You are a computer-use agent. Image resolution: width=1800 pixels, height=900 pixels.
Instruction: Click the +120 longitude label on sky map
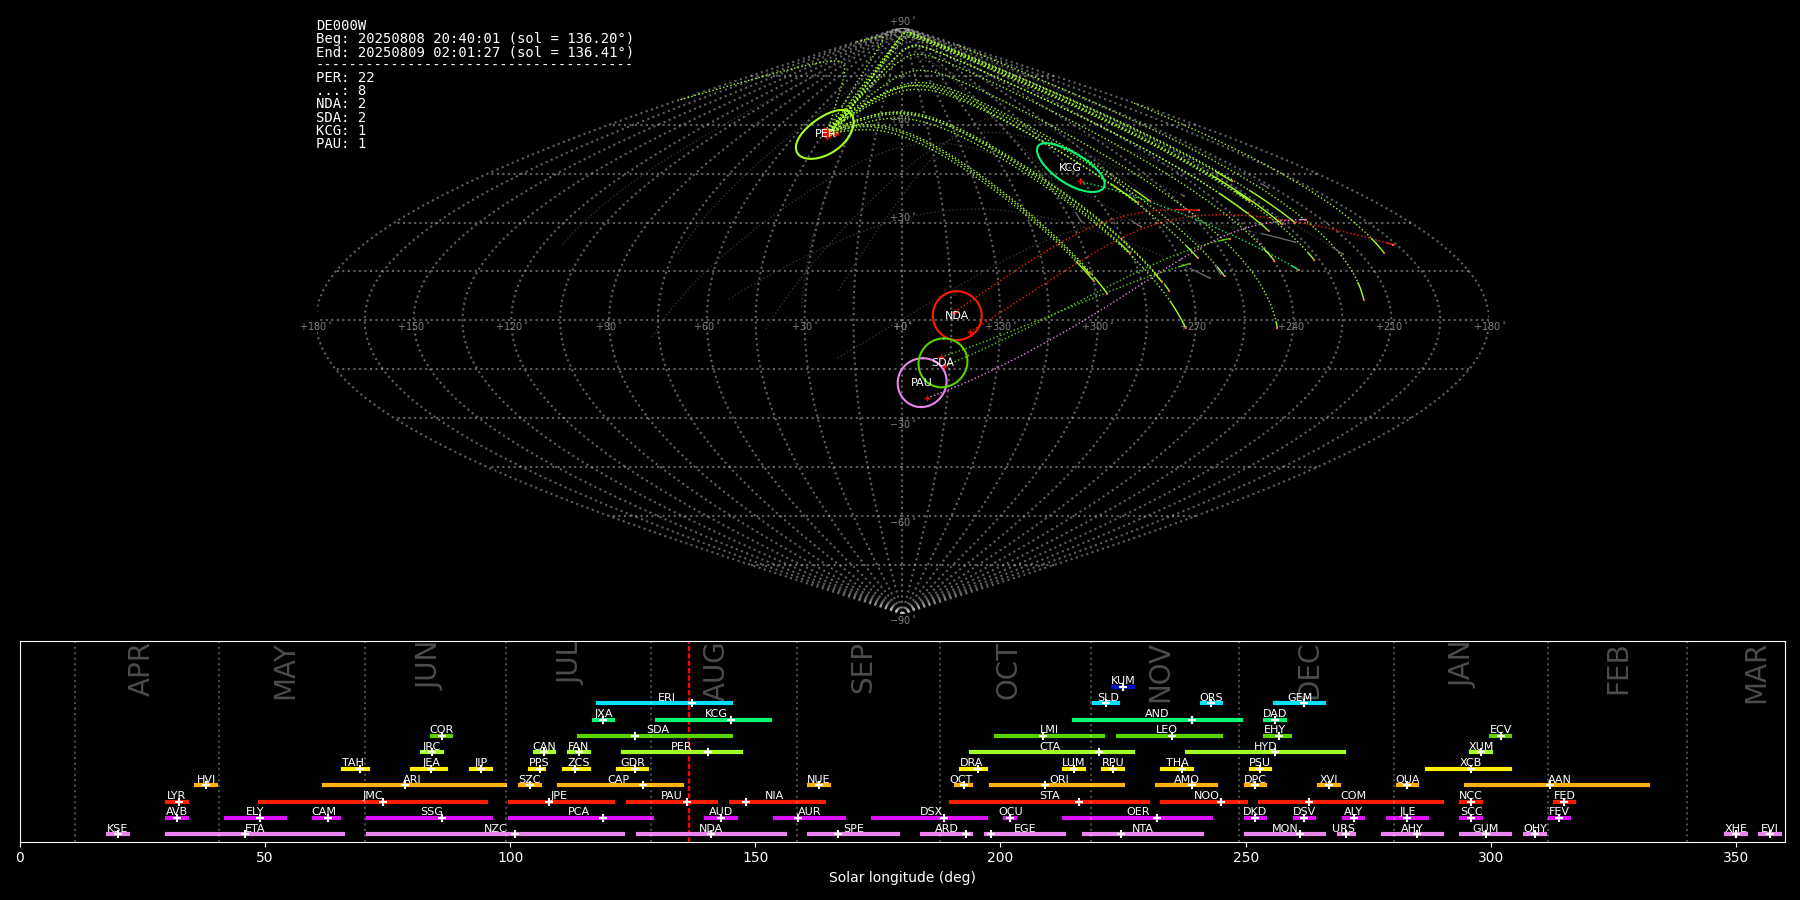(x=509, y=327)
